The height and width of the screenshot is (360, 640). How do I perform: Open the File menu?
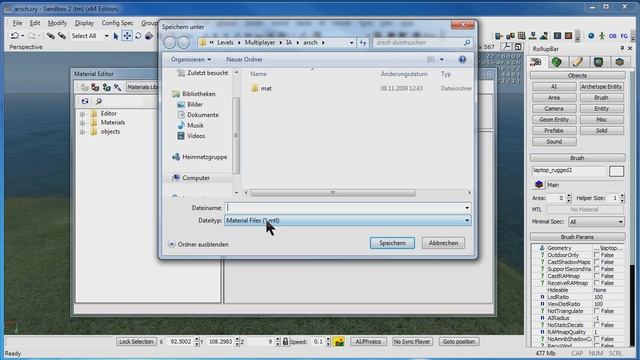tap(18, 23)
